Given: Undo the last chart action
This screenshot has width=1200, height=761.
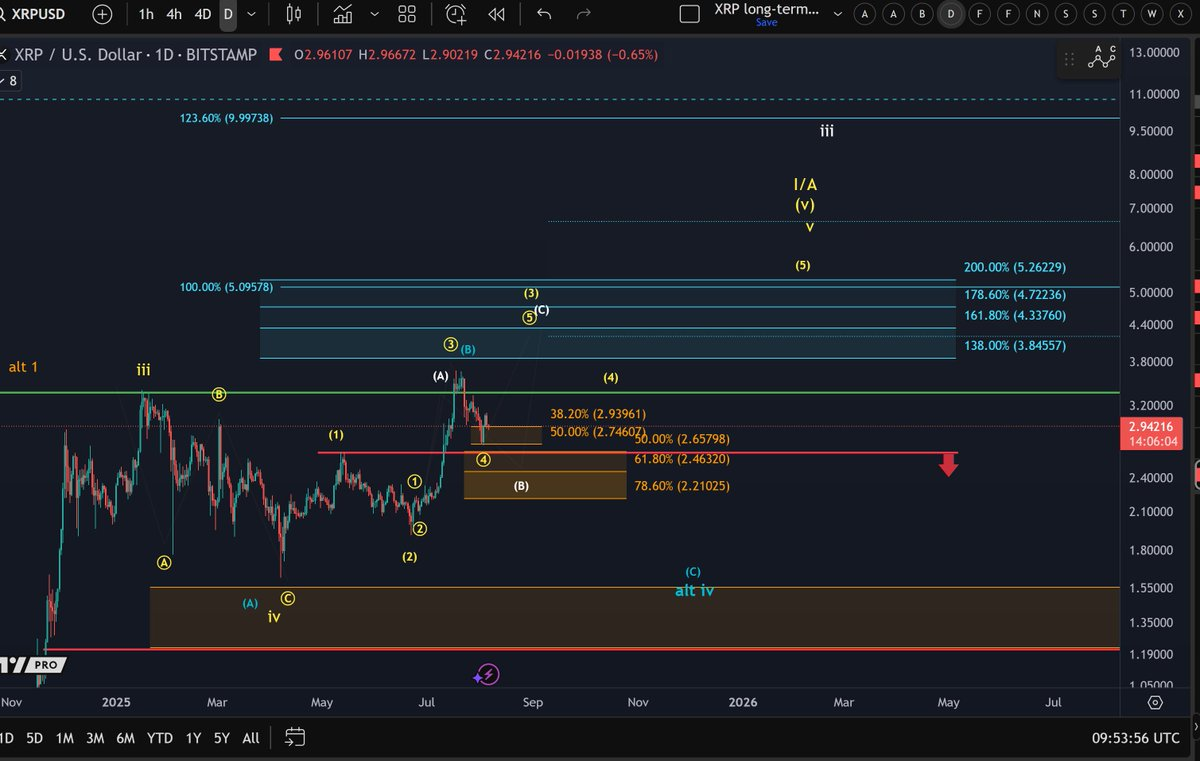Looking at the screenshot, I should coord(544,14).
